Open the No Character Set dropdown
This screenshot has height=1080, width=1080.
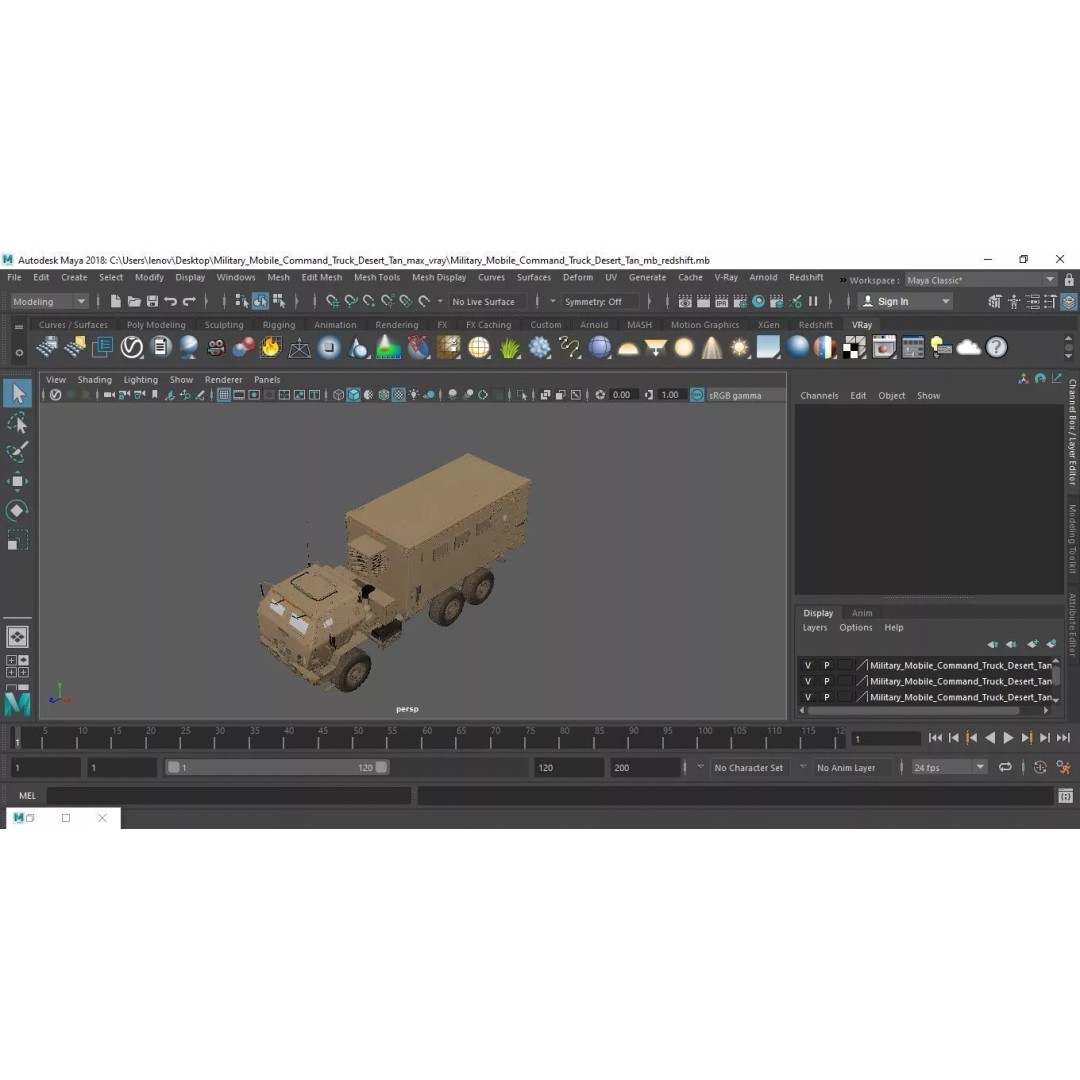(x=749, y=767)
